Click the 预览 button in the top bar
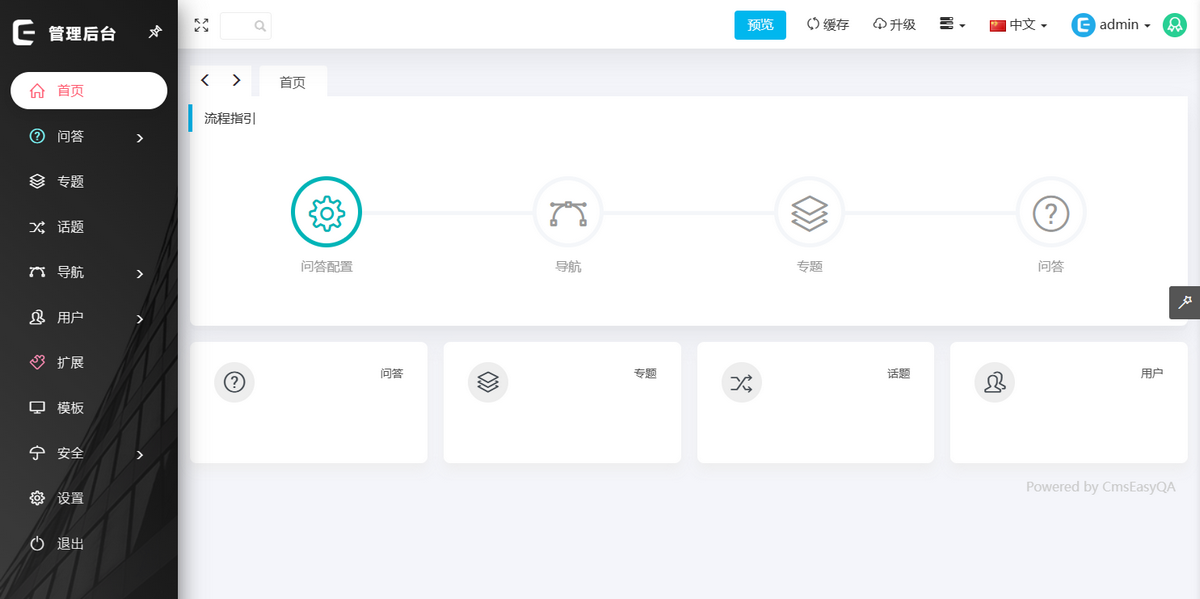Viewport: 1200px width, 599px height. click(760, 24)
